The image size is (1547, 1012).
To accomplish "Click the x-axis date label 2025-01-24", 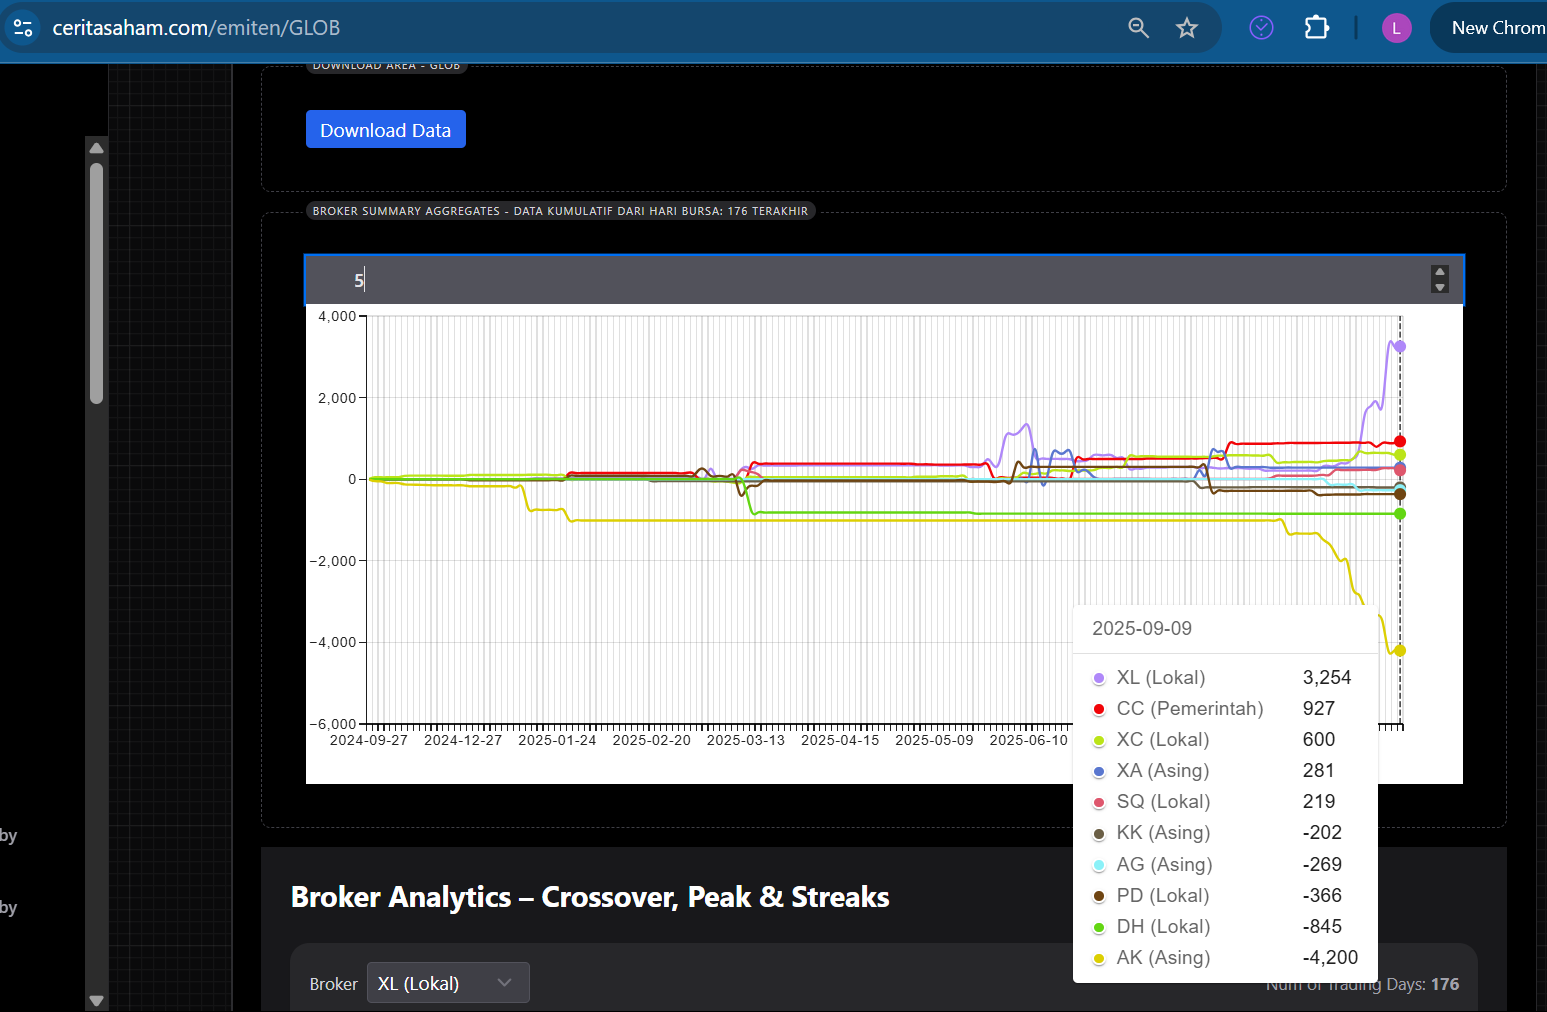I will click(x=557, y=740).
